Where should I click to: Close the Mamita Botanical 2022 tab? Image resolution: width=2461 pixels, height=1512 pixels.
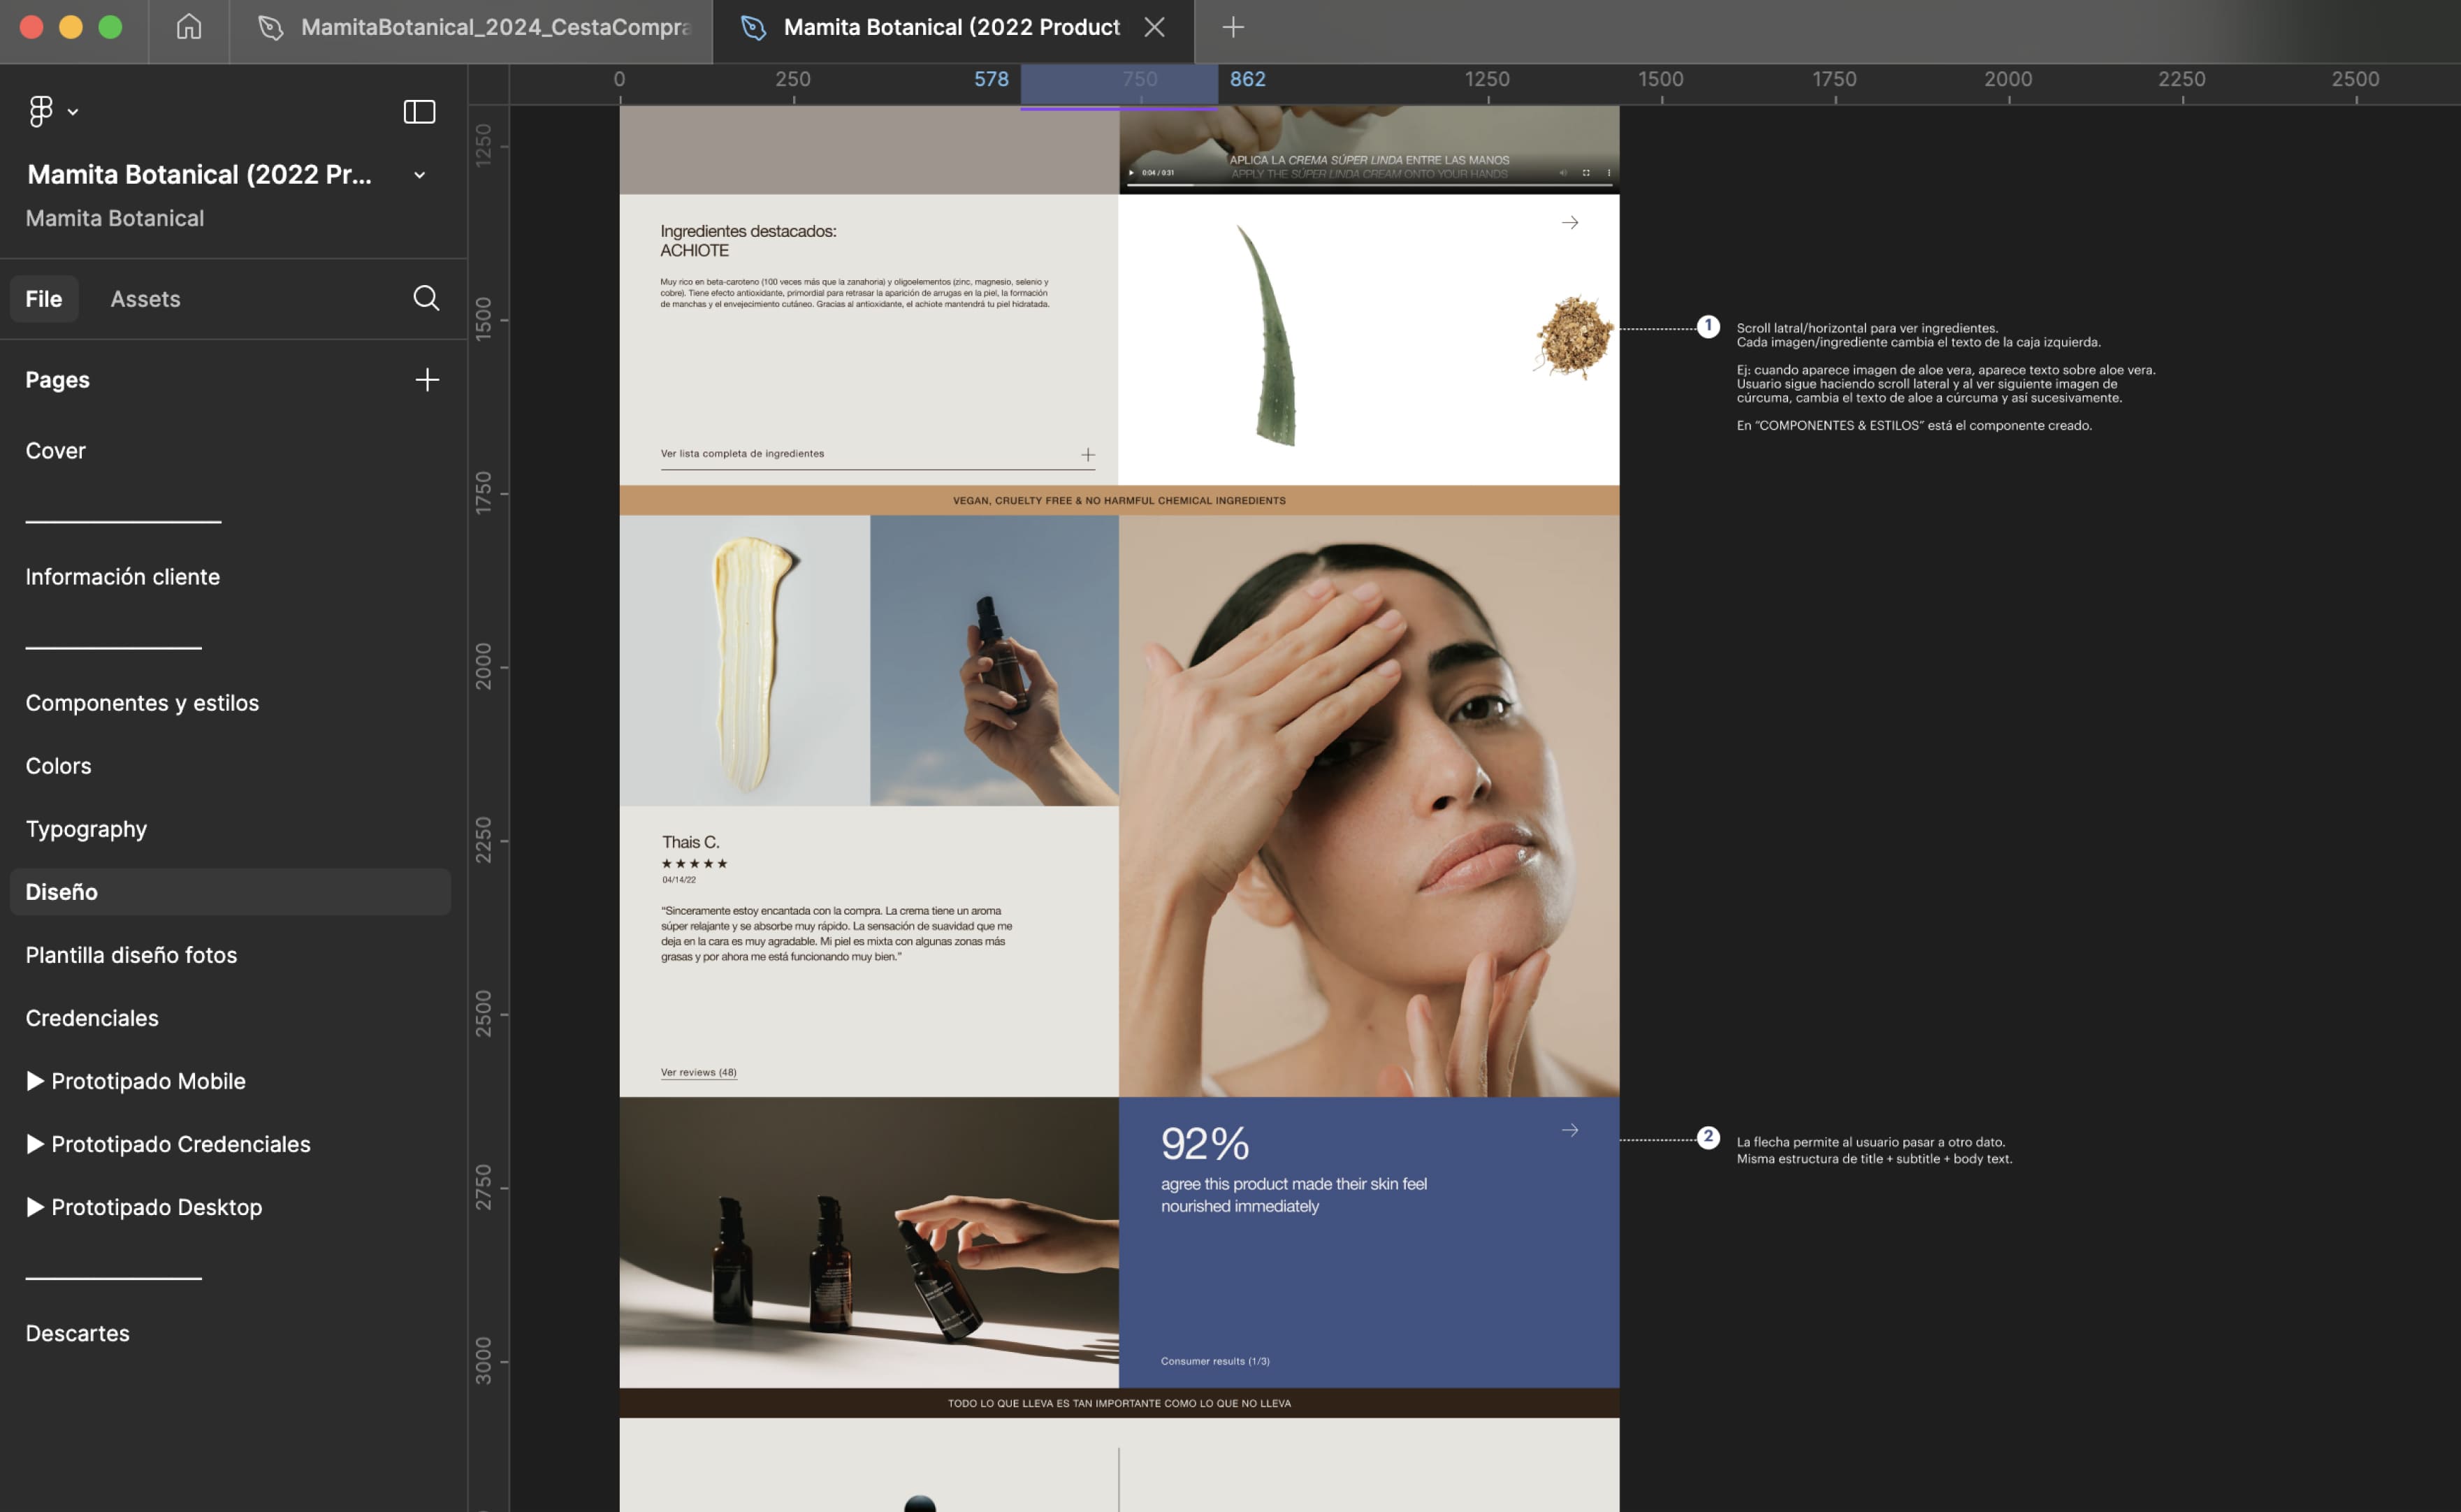(1155, 27)
